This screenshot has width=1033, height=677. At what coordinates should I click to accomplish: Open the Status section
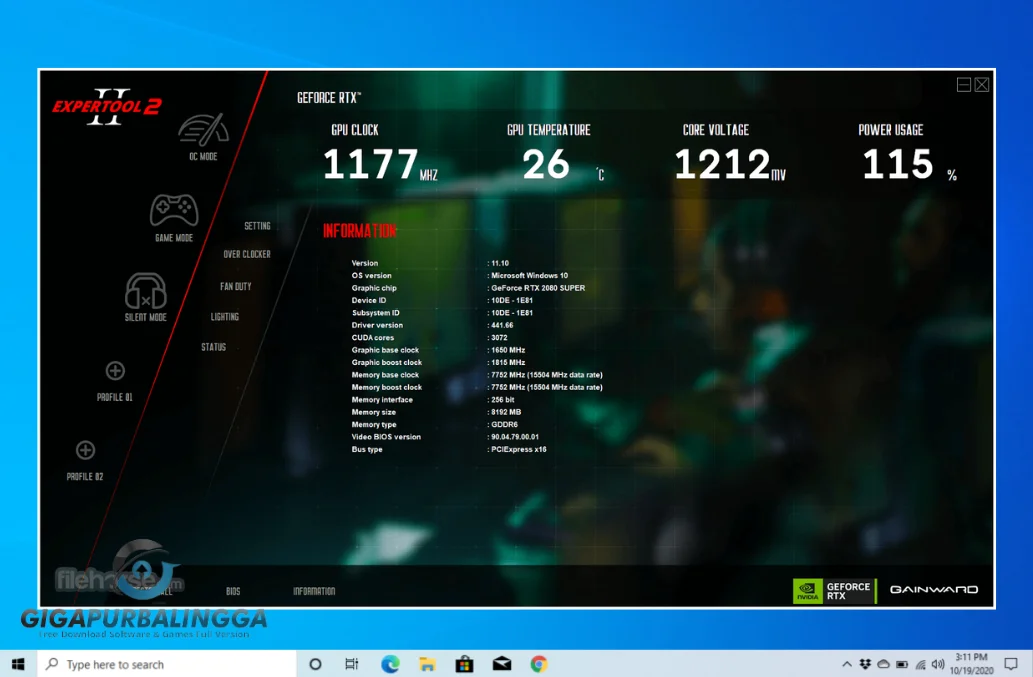click(x=213, y=347)
